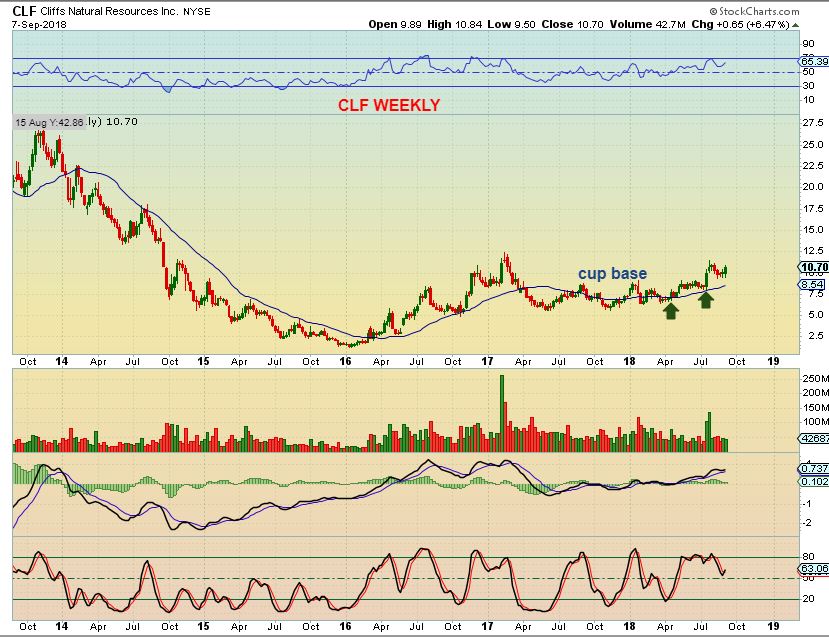Click the 0.737 MACD value tag
The height and width of the screenshot is (637, 829).
coord(814,468)
